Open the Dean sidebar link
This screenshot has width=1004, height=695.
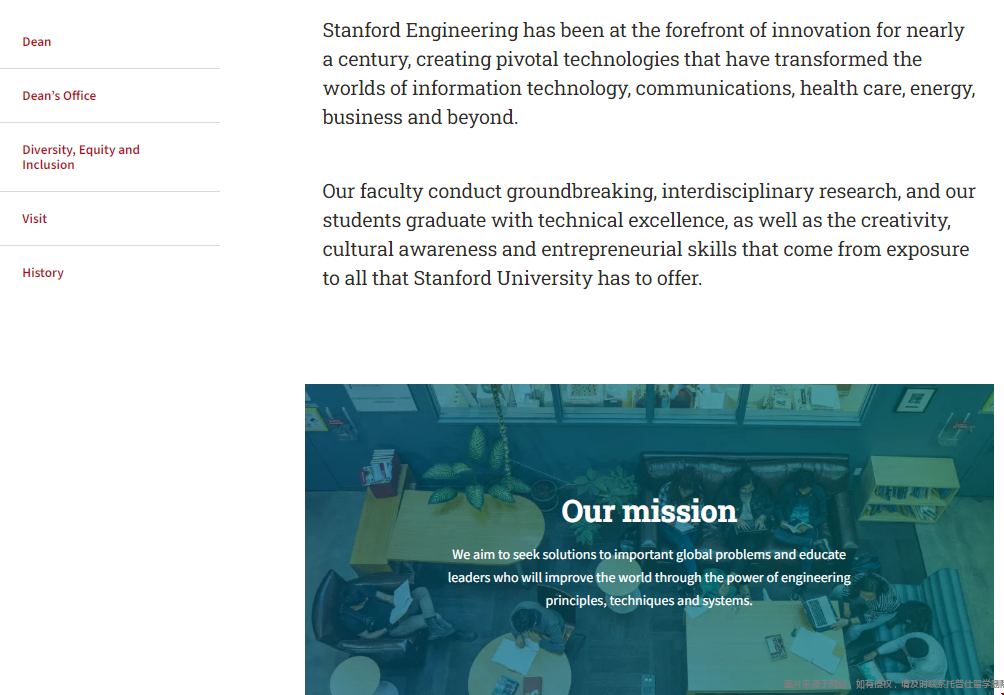(x=36, y=42)
